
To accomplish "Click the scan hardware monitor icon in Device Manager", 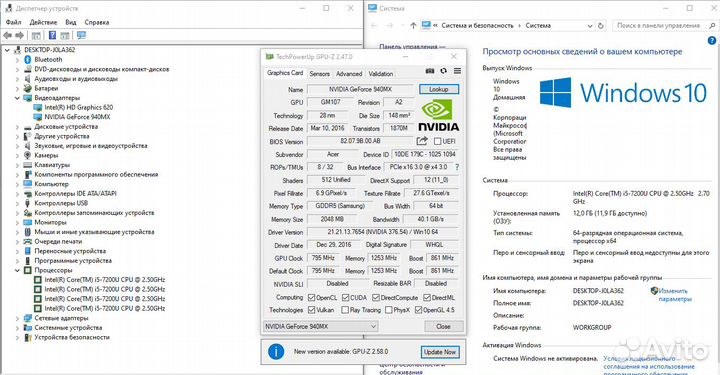I will click(81, 35).
